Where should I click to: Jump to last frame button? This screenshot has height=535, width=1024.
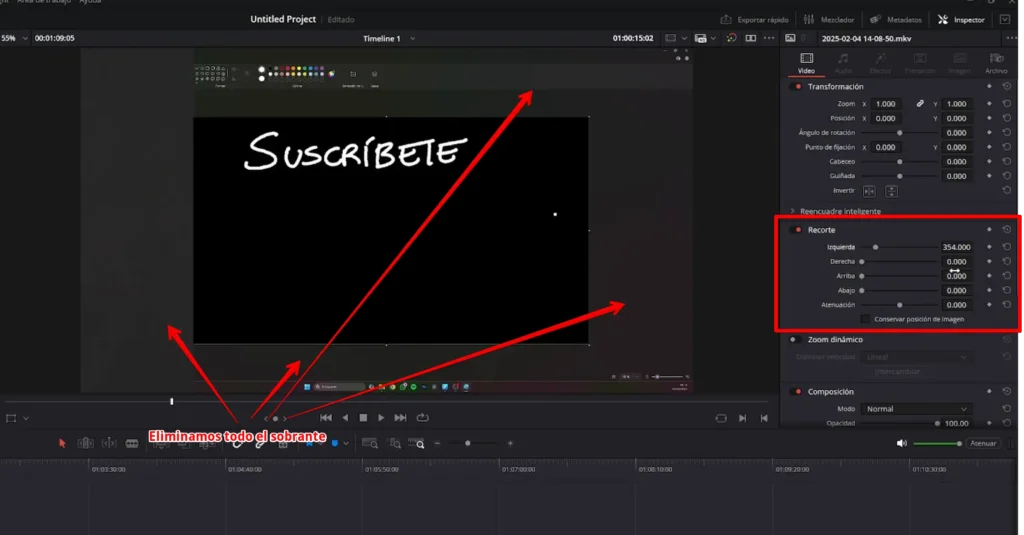tap(400, 418)
